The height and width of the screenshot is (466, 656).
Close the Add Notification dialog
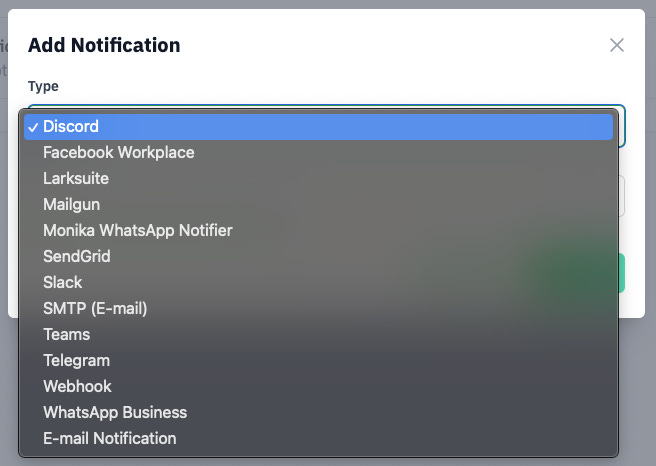click(x=617, y=45)
